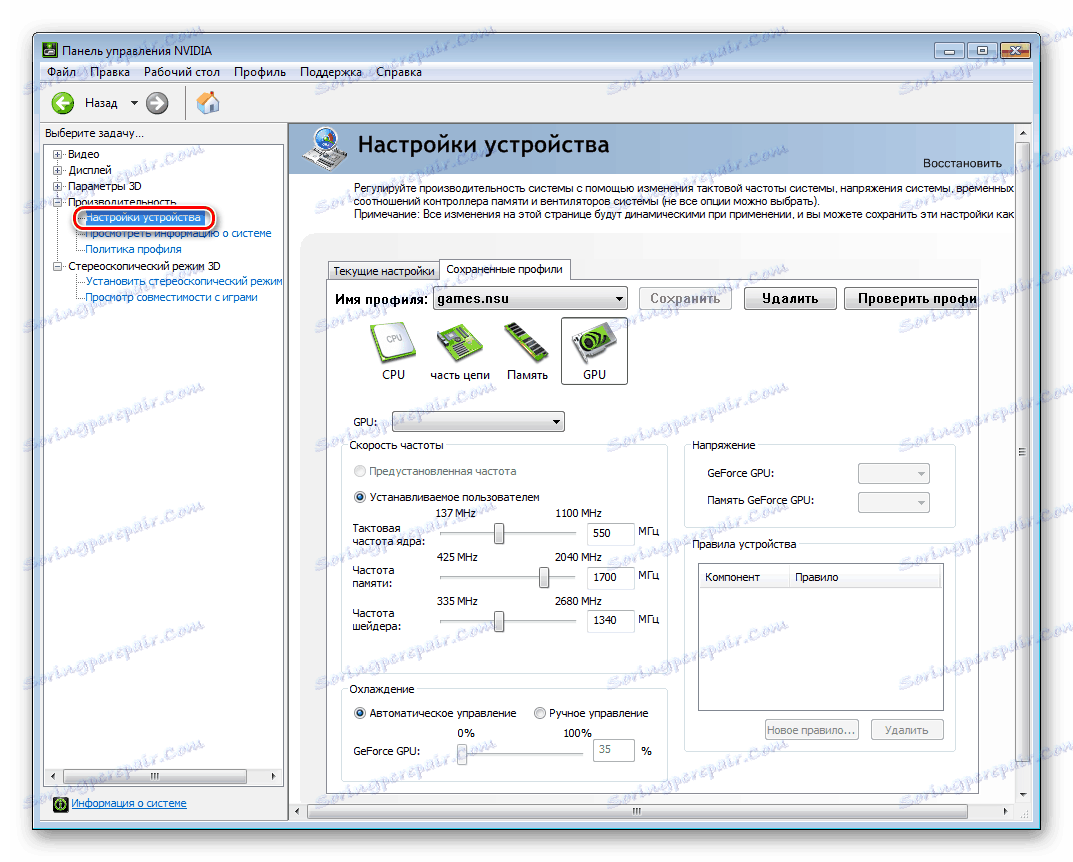Image resolution: width=1073 pixels, height=862 pixels.
Task: Click Удалить button under device rules
Action: pos(907,730)
